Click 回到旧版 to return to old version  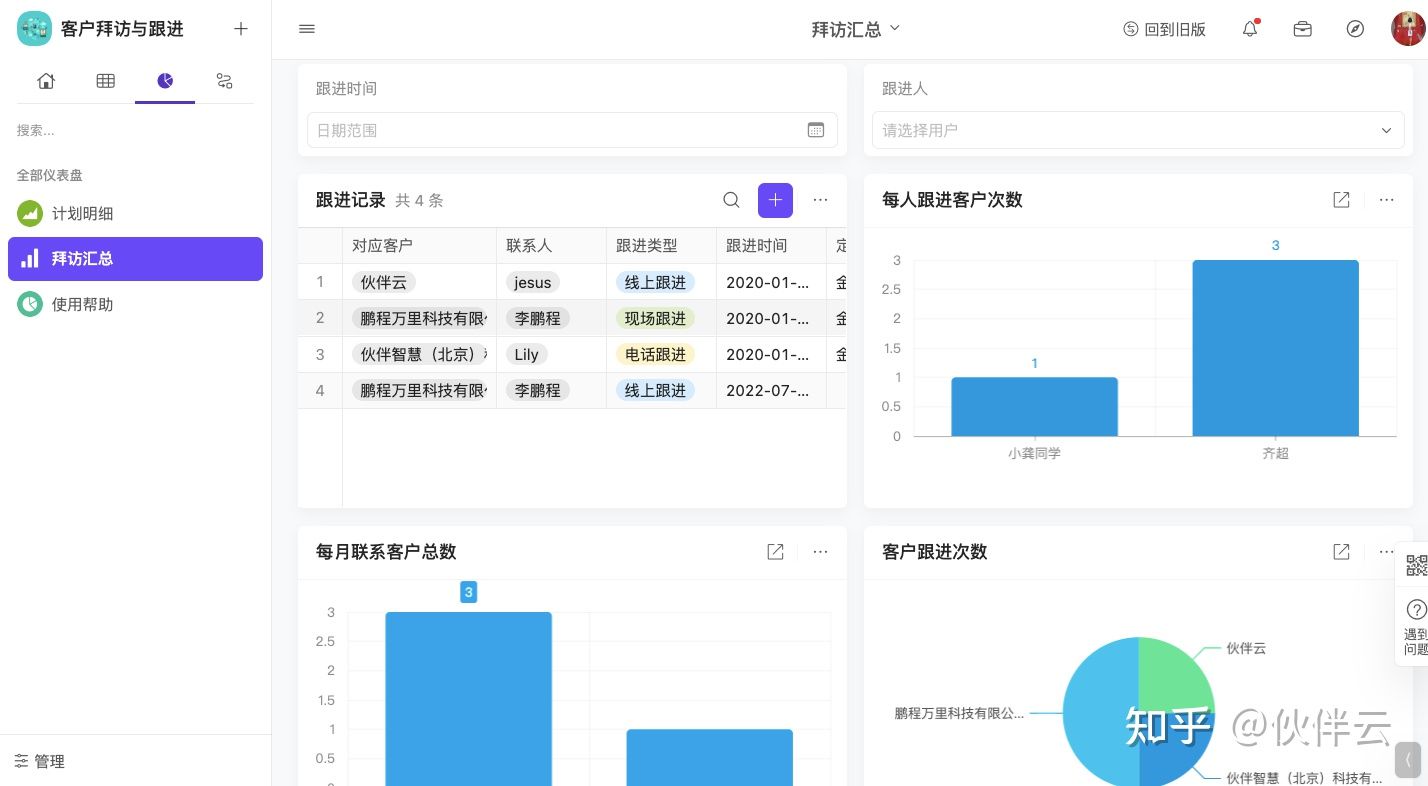click(1164, 29)
